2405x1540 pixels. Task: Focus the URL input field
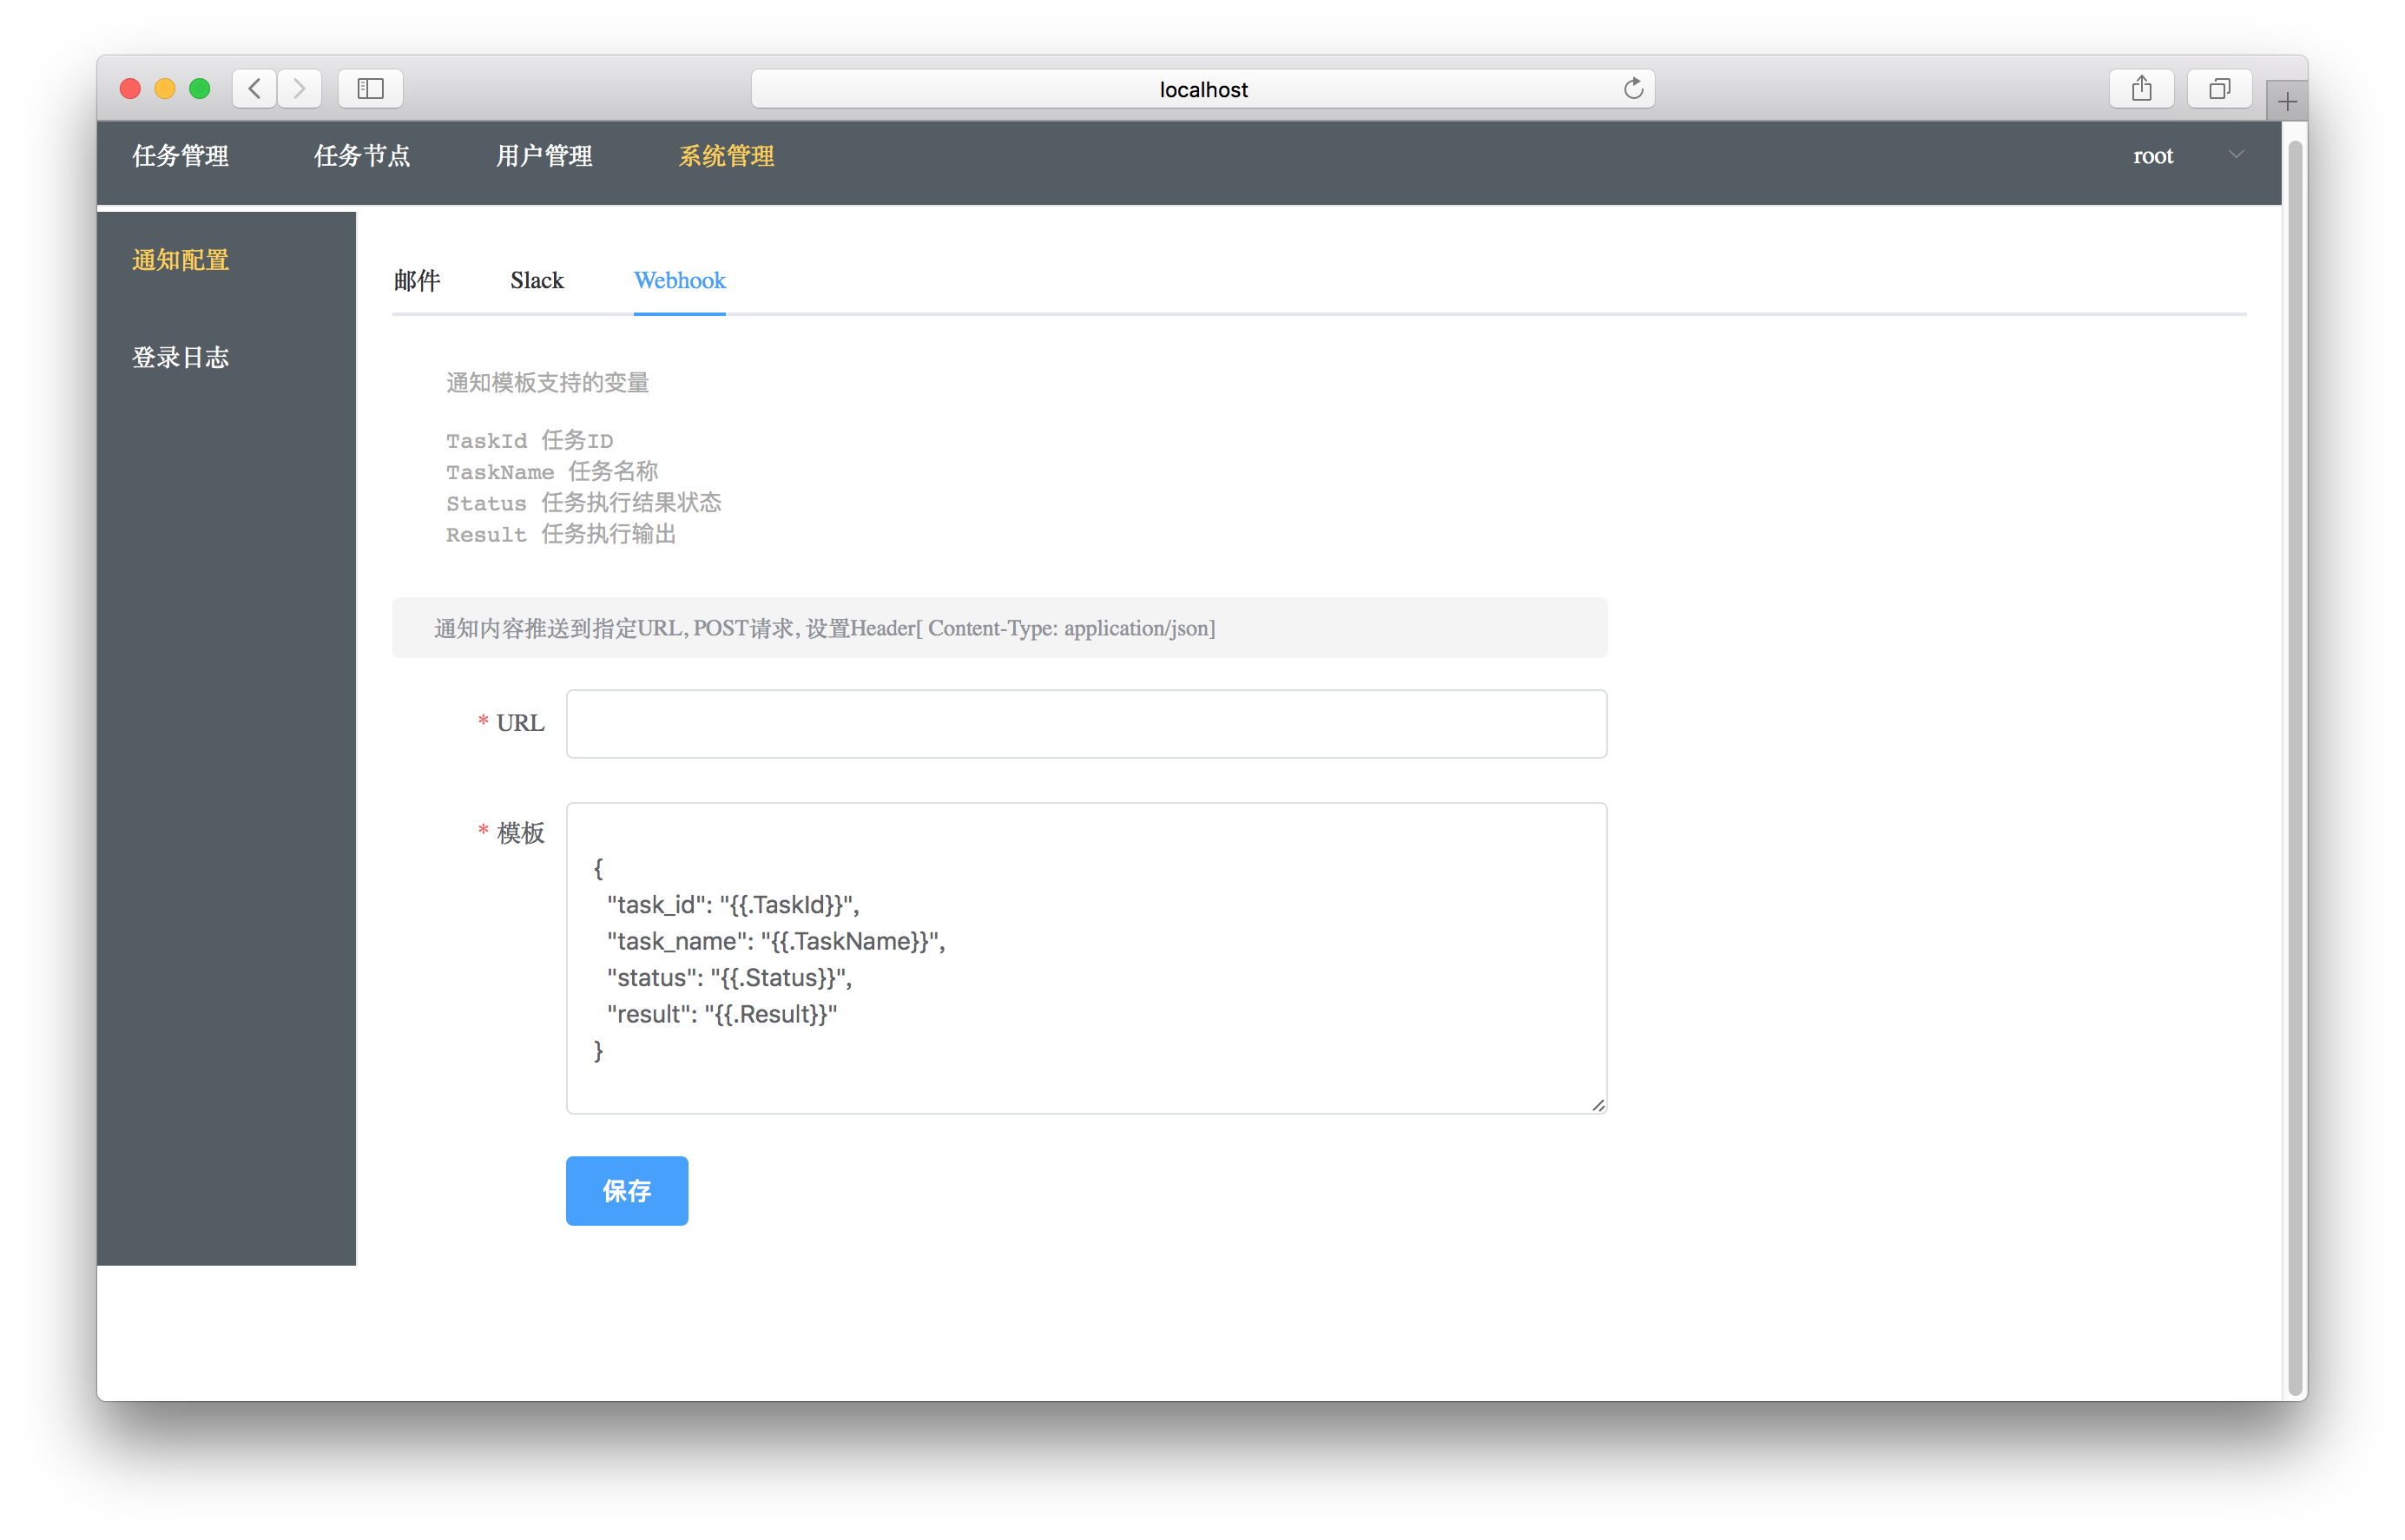pos(1086,724)
